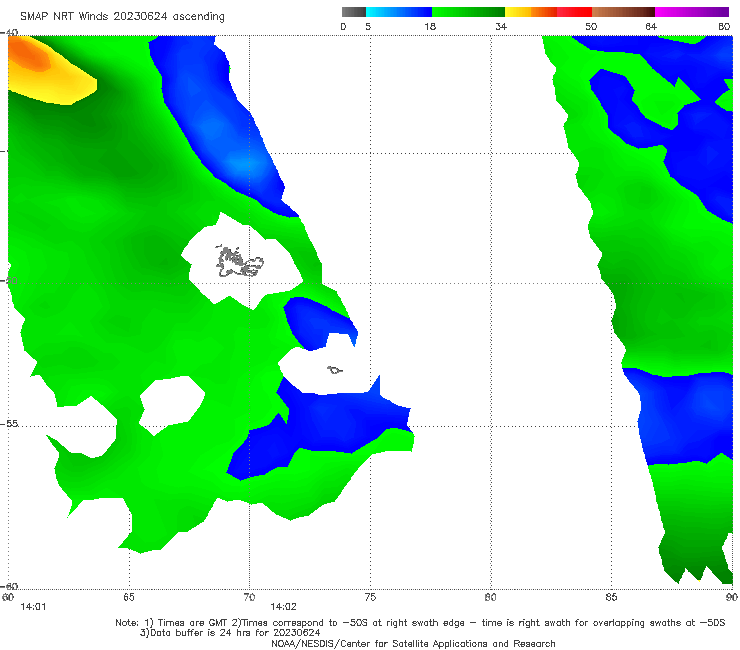Screen dimensions: 740x650
Task: Click the gray segment of the wind colorbar
Action: click(x=353, y=12)
